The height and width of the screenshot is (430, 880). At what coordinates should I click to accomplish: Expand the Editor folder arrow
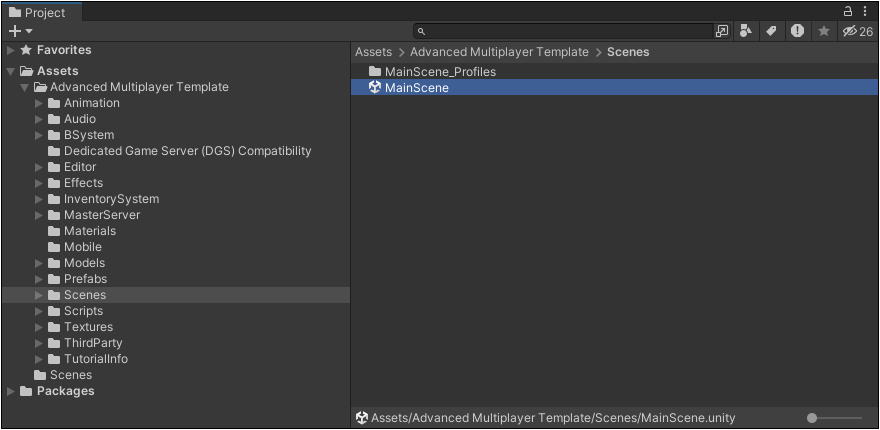coord(39,167)
